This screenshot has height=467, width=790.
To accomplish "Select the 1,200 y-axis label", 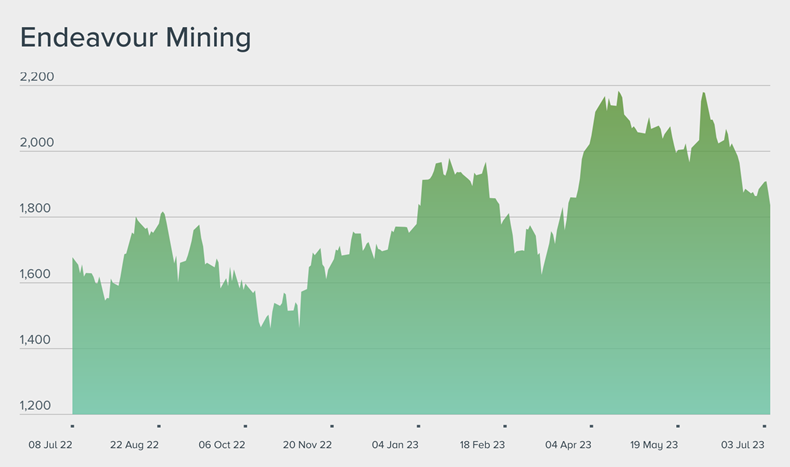I will click(x=35, y=406).
